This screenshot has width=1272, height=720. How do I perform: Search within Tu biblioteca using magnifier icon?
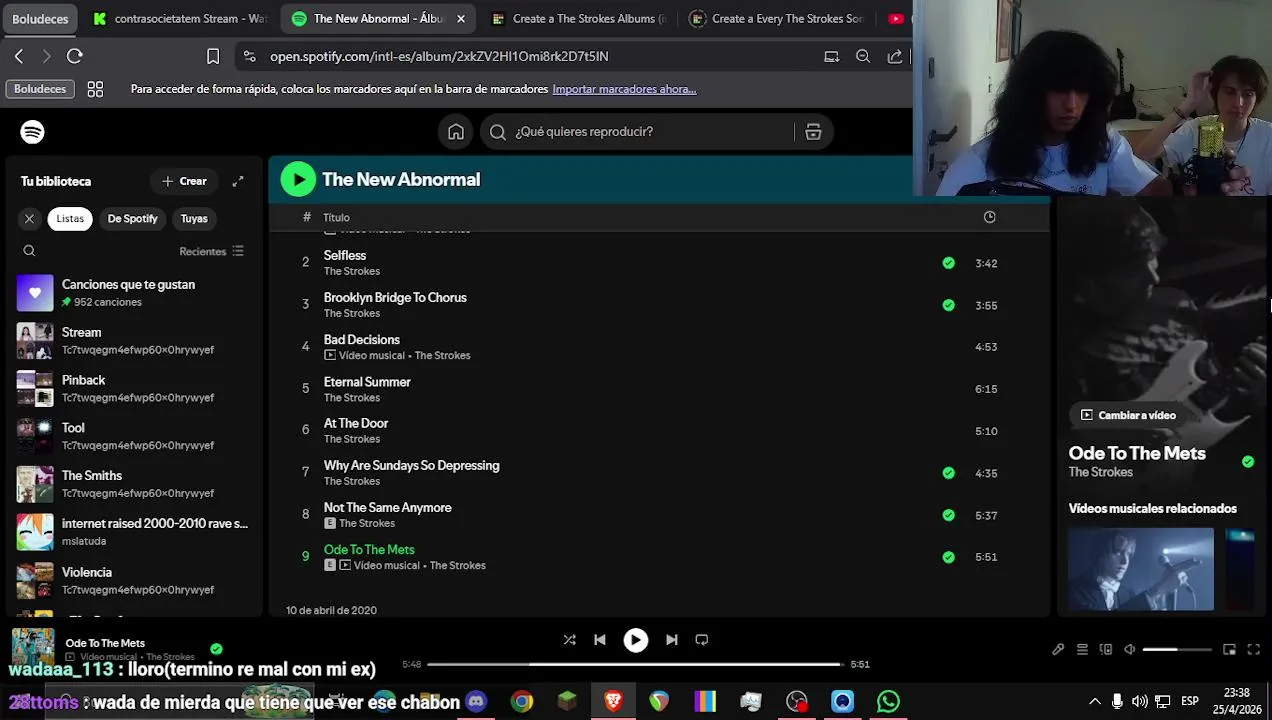(29, 251)
